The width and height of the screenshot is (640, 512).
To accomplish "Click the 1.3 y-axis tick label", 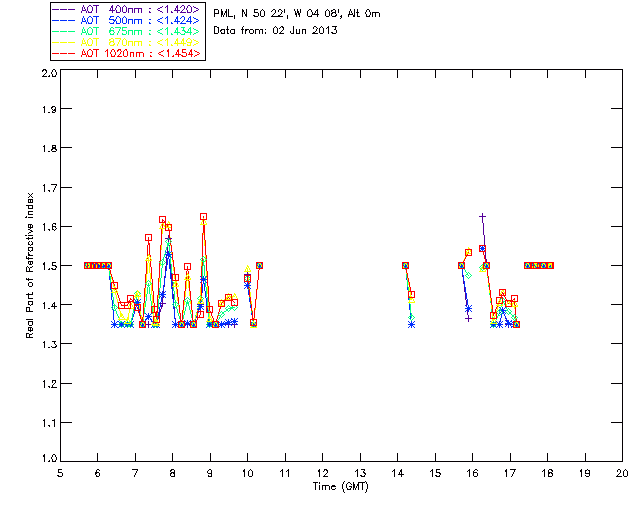I will point(49,344).
